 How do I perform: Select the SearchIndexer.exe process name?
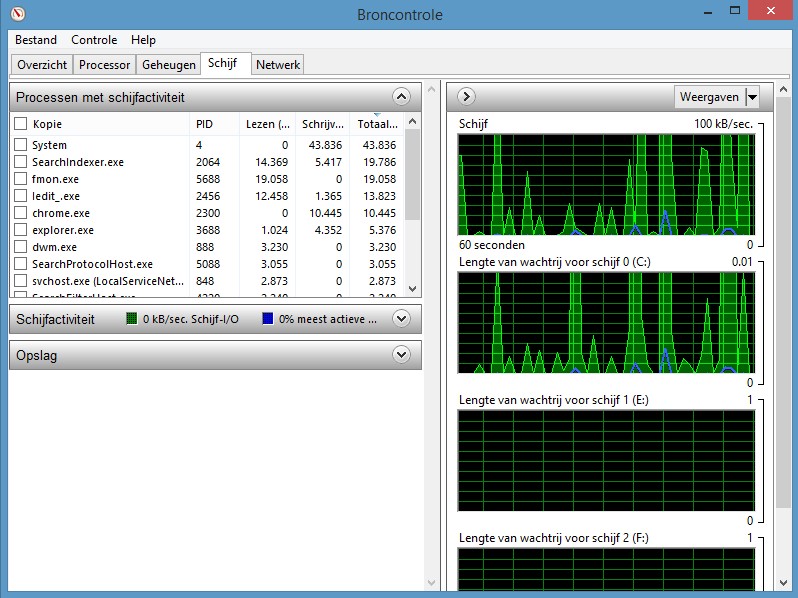[78, 162]
